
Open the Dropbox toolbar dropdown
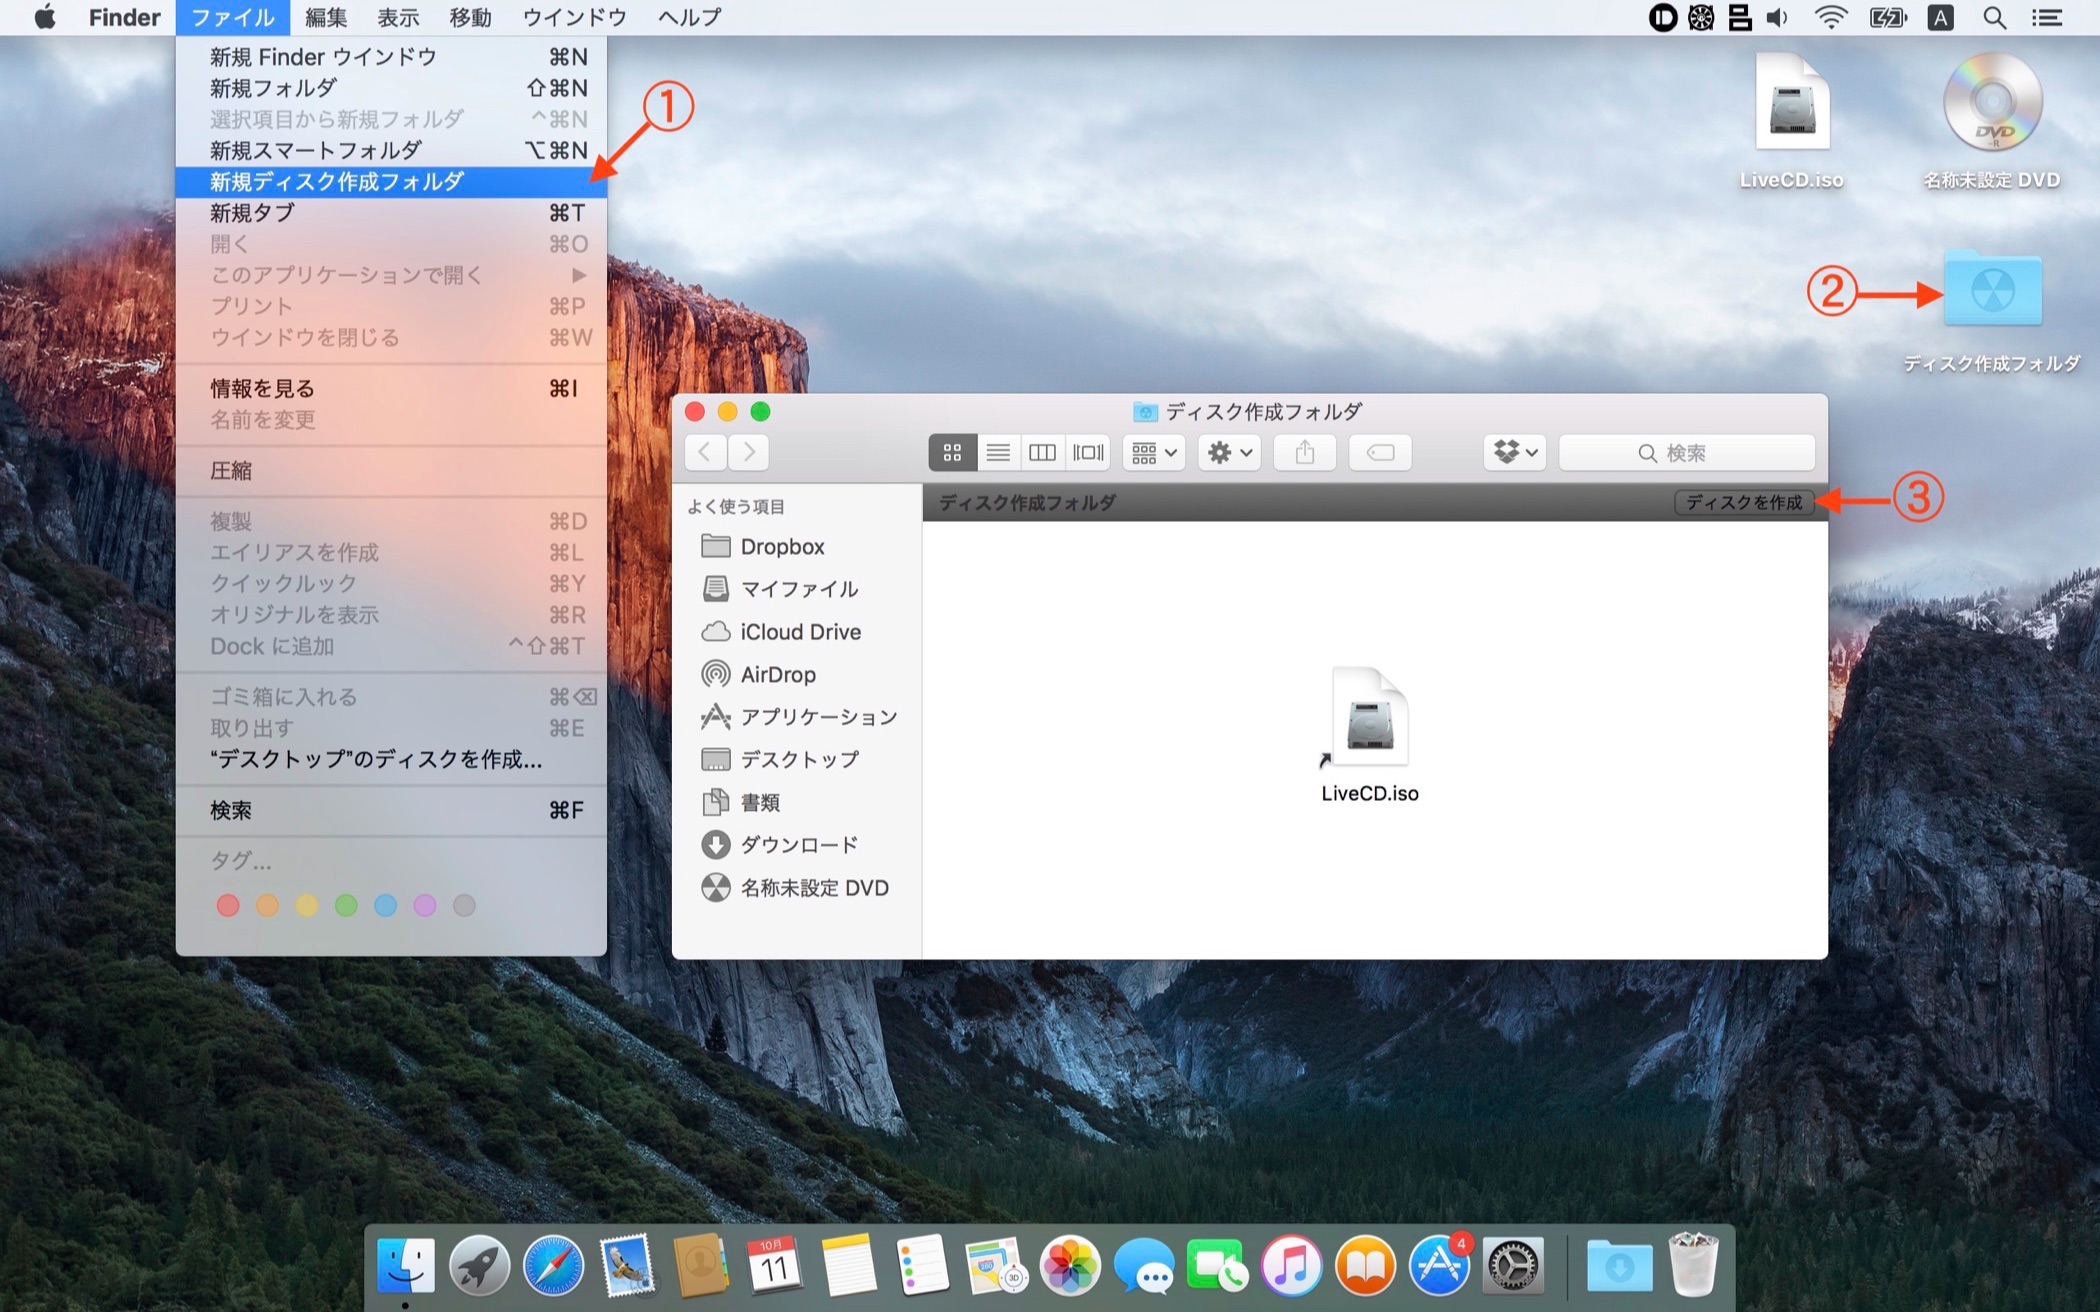(x=1515, y=453)
